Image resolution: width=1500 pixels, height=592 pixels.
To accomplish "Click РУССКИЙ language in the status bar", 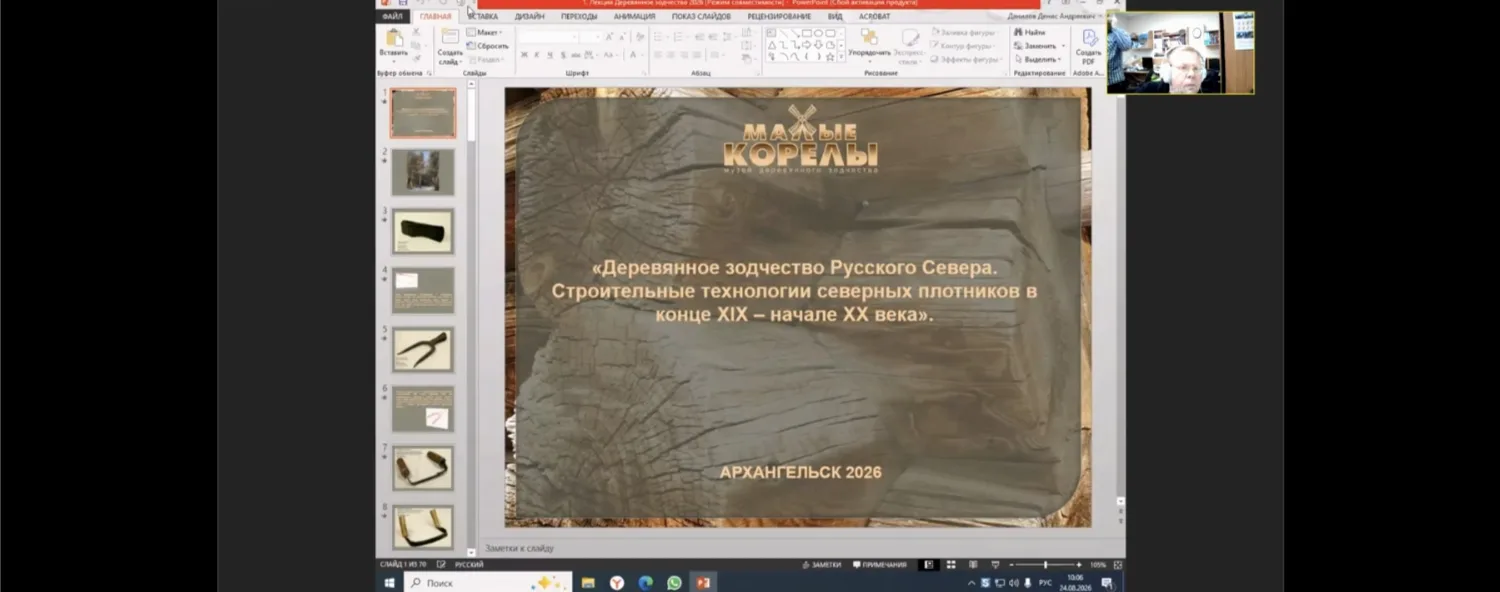I will (x=469, y=564).
